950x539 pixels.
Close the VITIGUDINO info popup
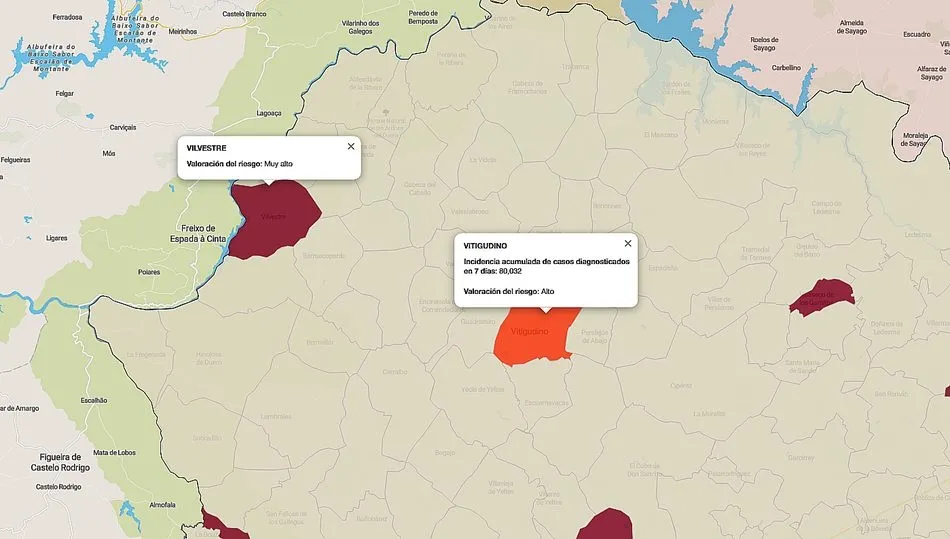[628, 243]
